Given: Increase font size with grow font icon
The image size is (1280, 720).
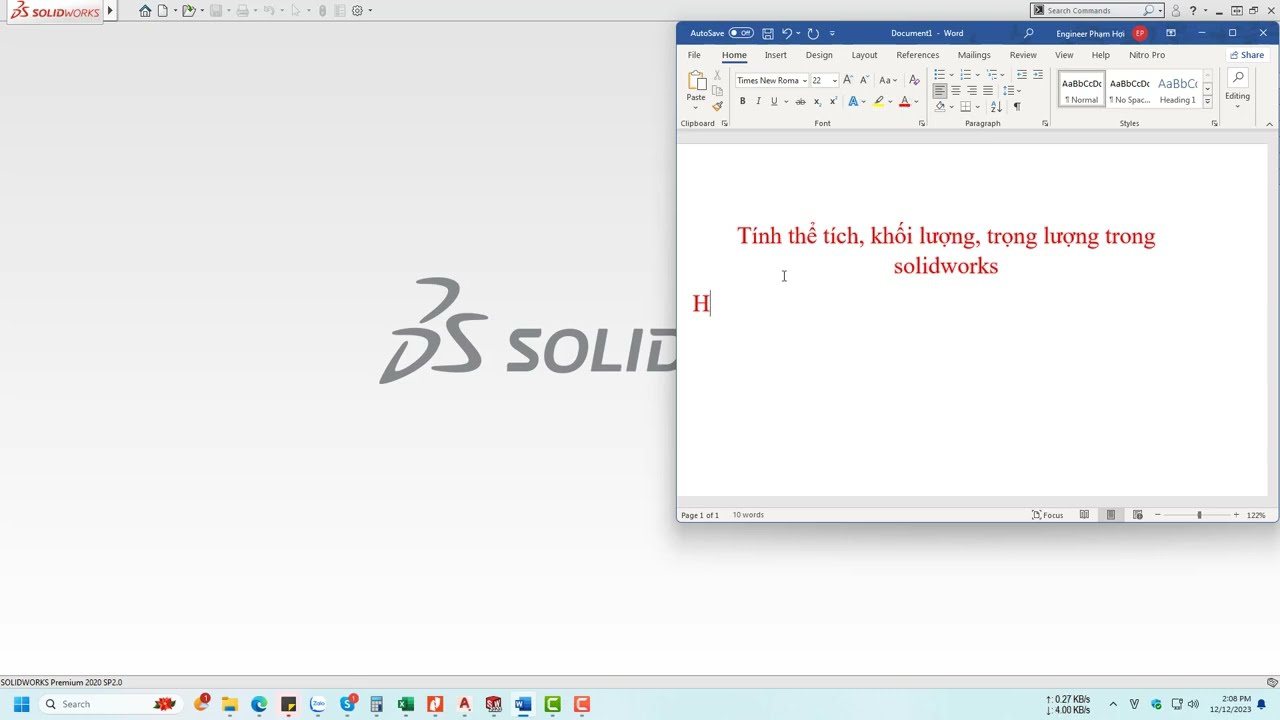Looking at the screenshot, I should click(848, 80).
